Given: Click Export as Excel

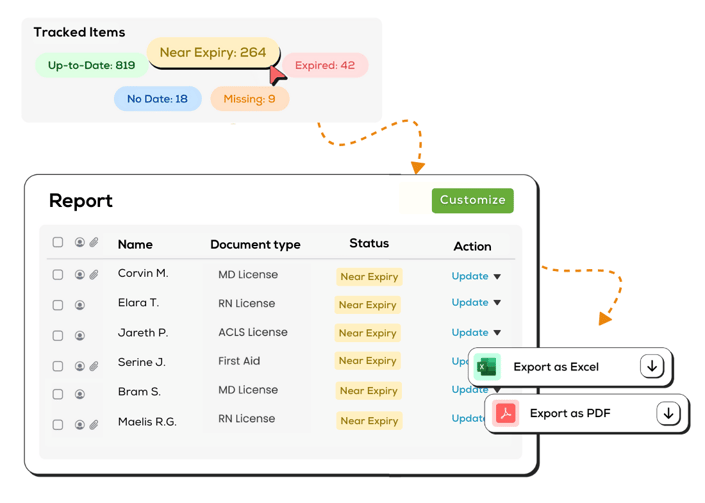Looking at the screenshot, I should click(570, 367).
